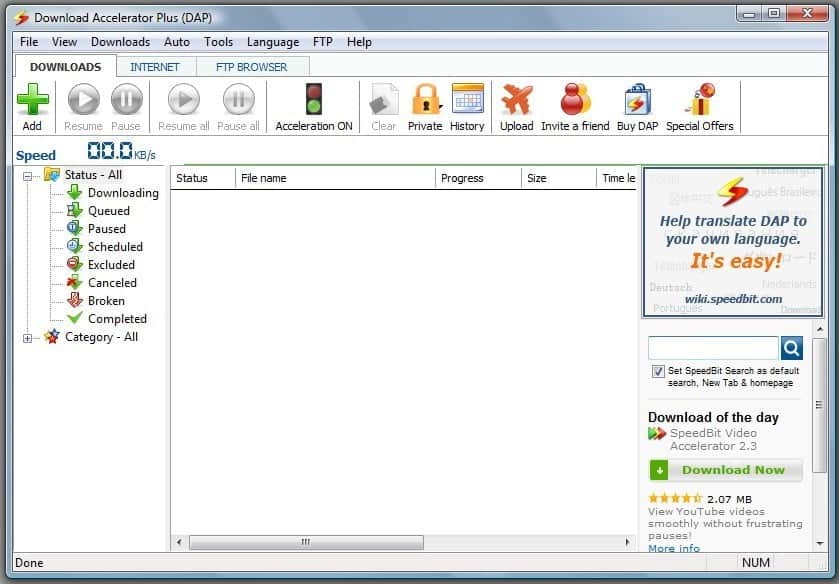The image size is (839, 584).
Task: Open the History calendar icon
Action: point(468,98)
